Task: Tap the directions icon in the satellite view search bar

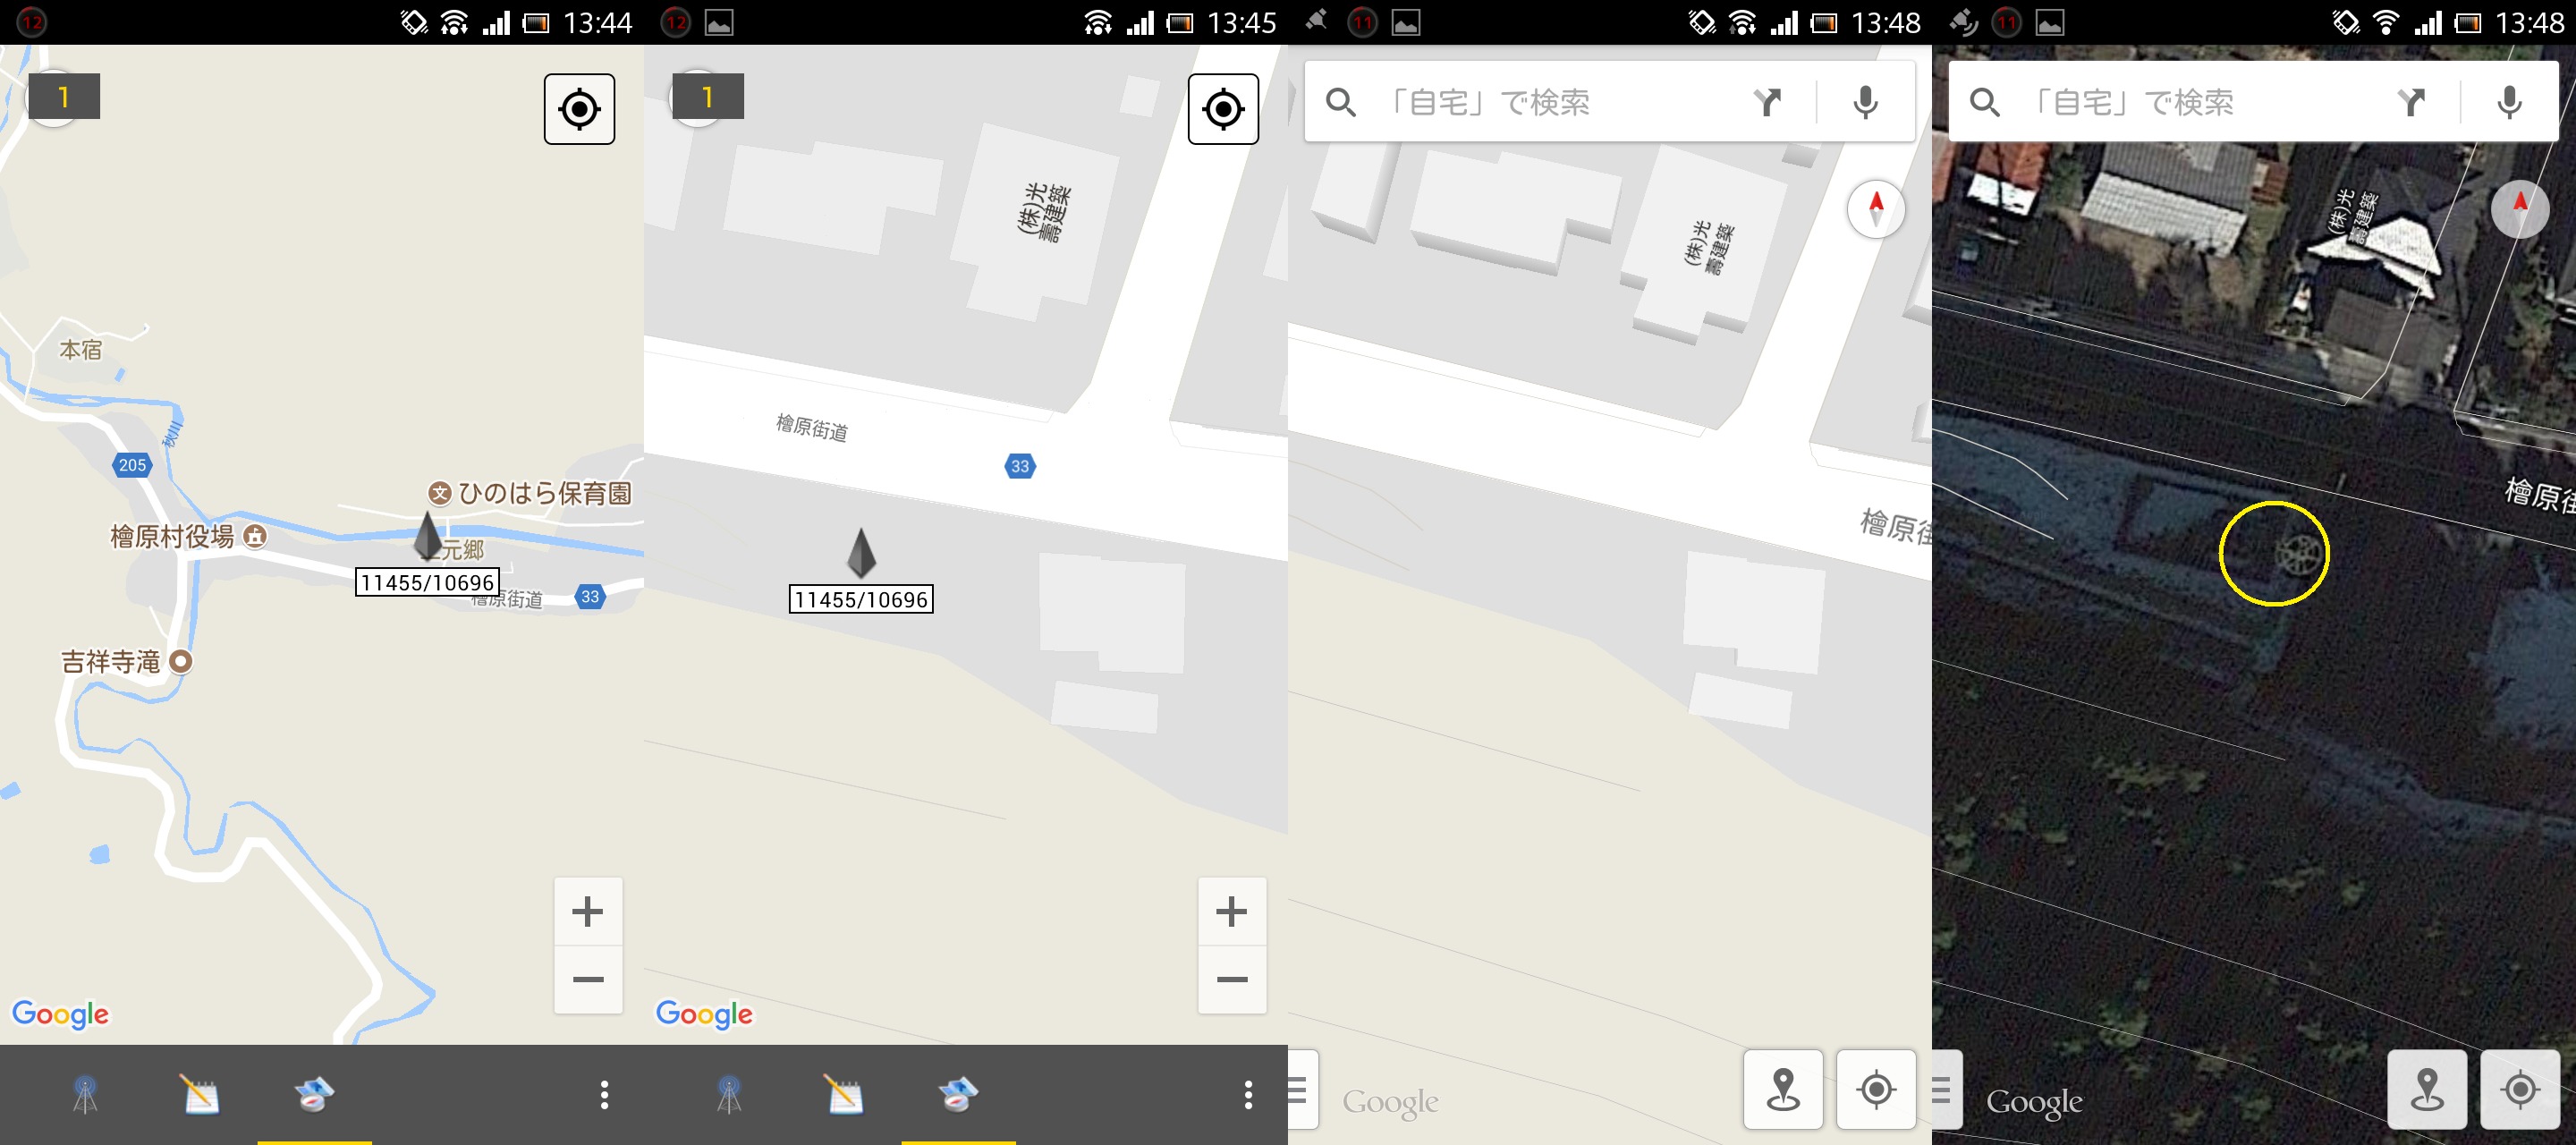Action: [2411, 102]
